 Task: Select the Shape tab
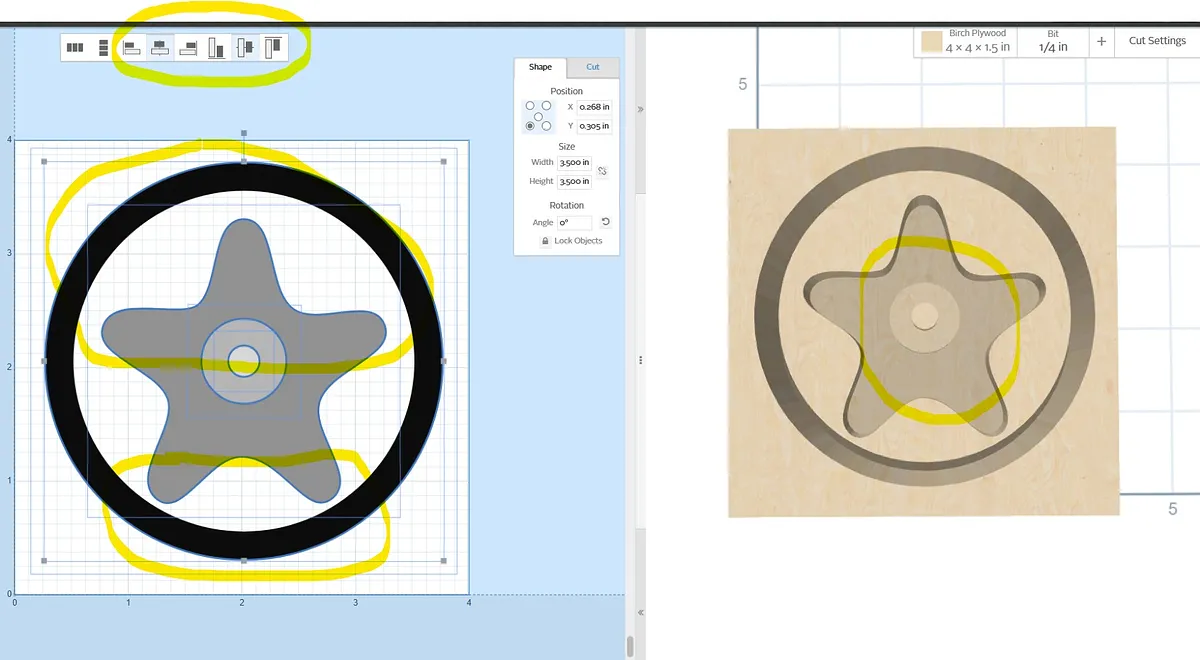point(540,67)
